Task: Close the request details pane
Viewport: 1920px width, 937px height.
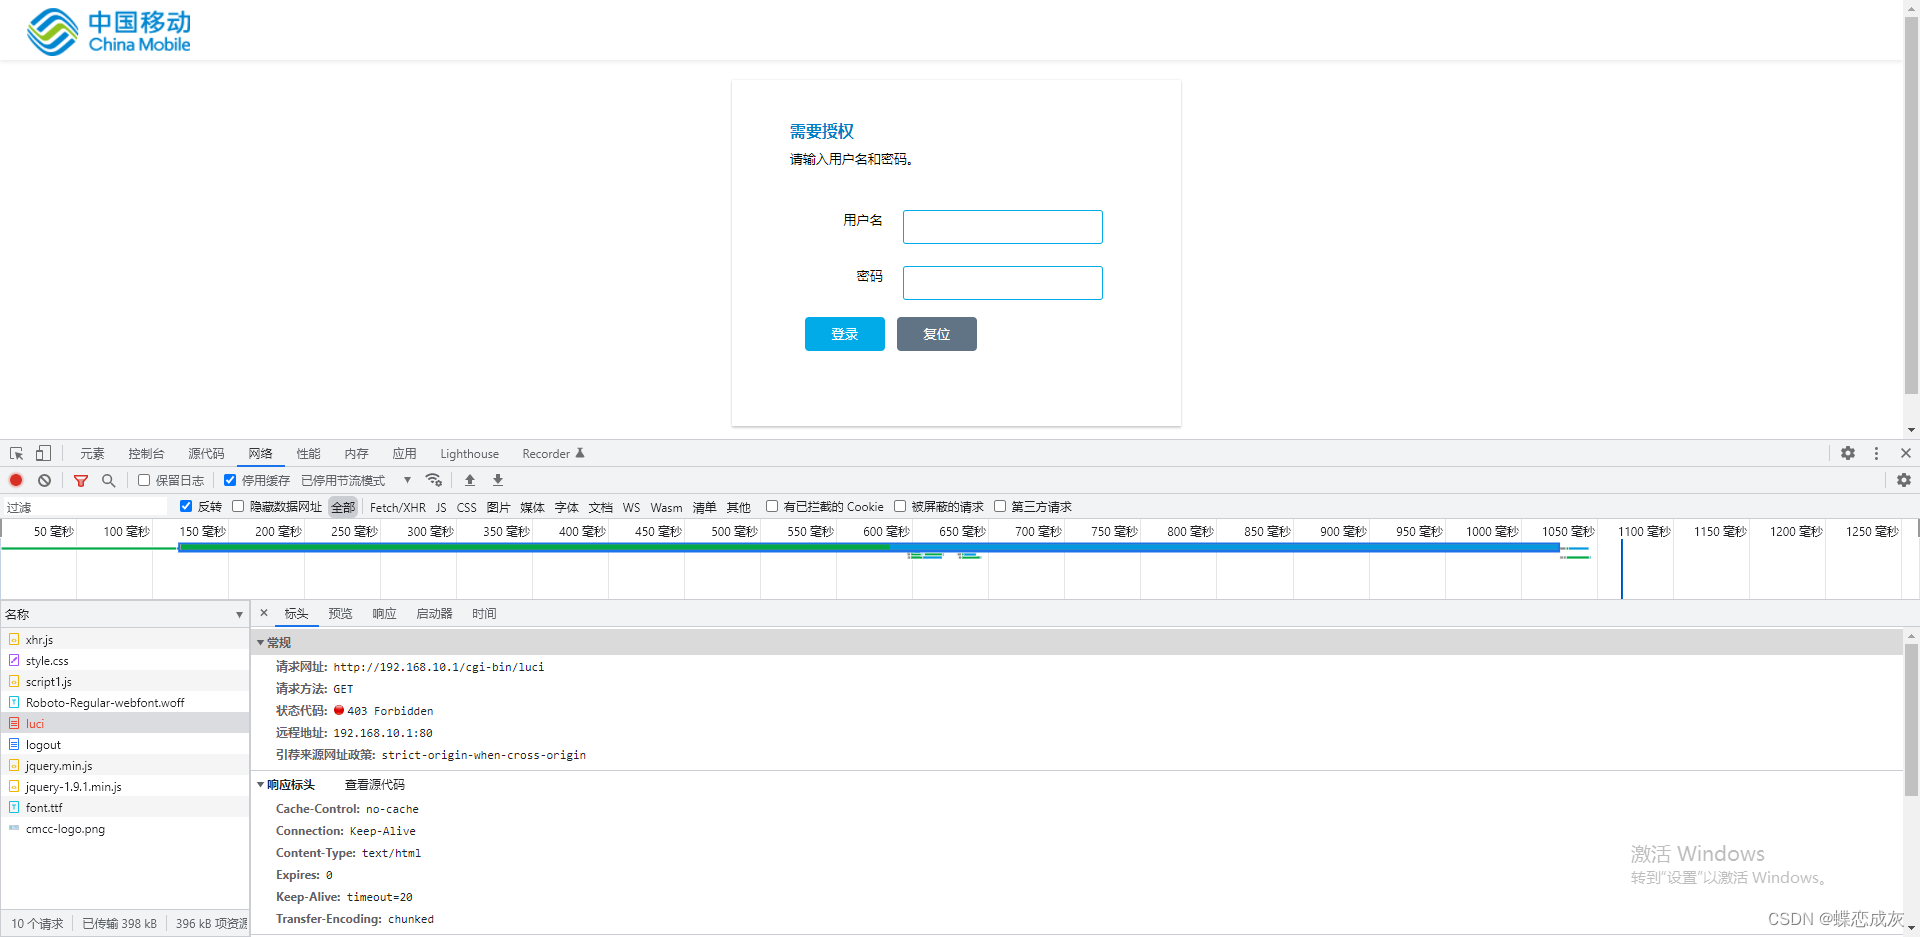Action: pyautogui.click(x=264, y=613)
